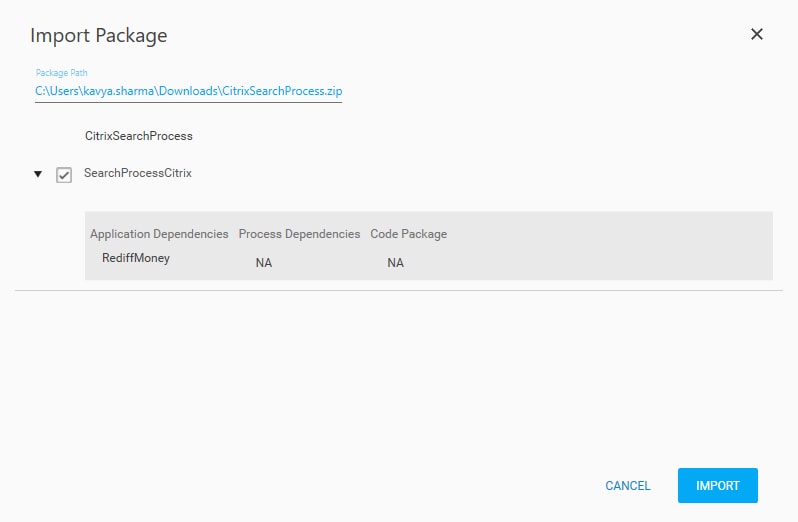Click the Application Dependencies column header
The image size is (798, 522).
pyautogui.click(x=159, y=234)
